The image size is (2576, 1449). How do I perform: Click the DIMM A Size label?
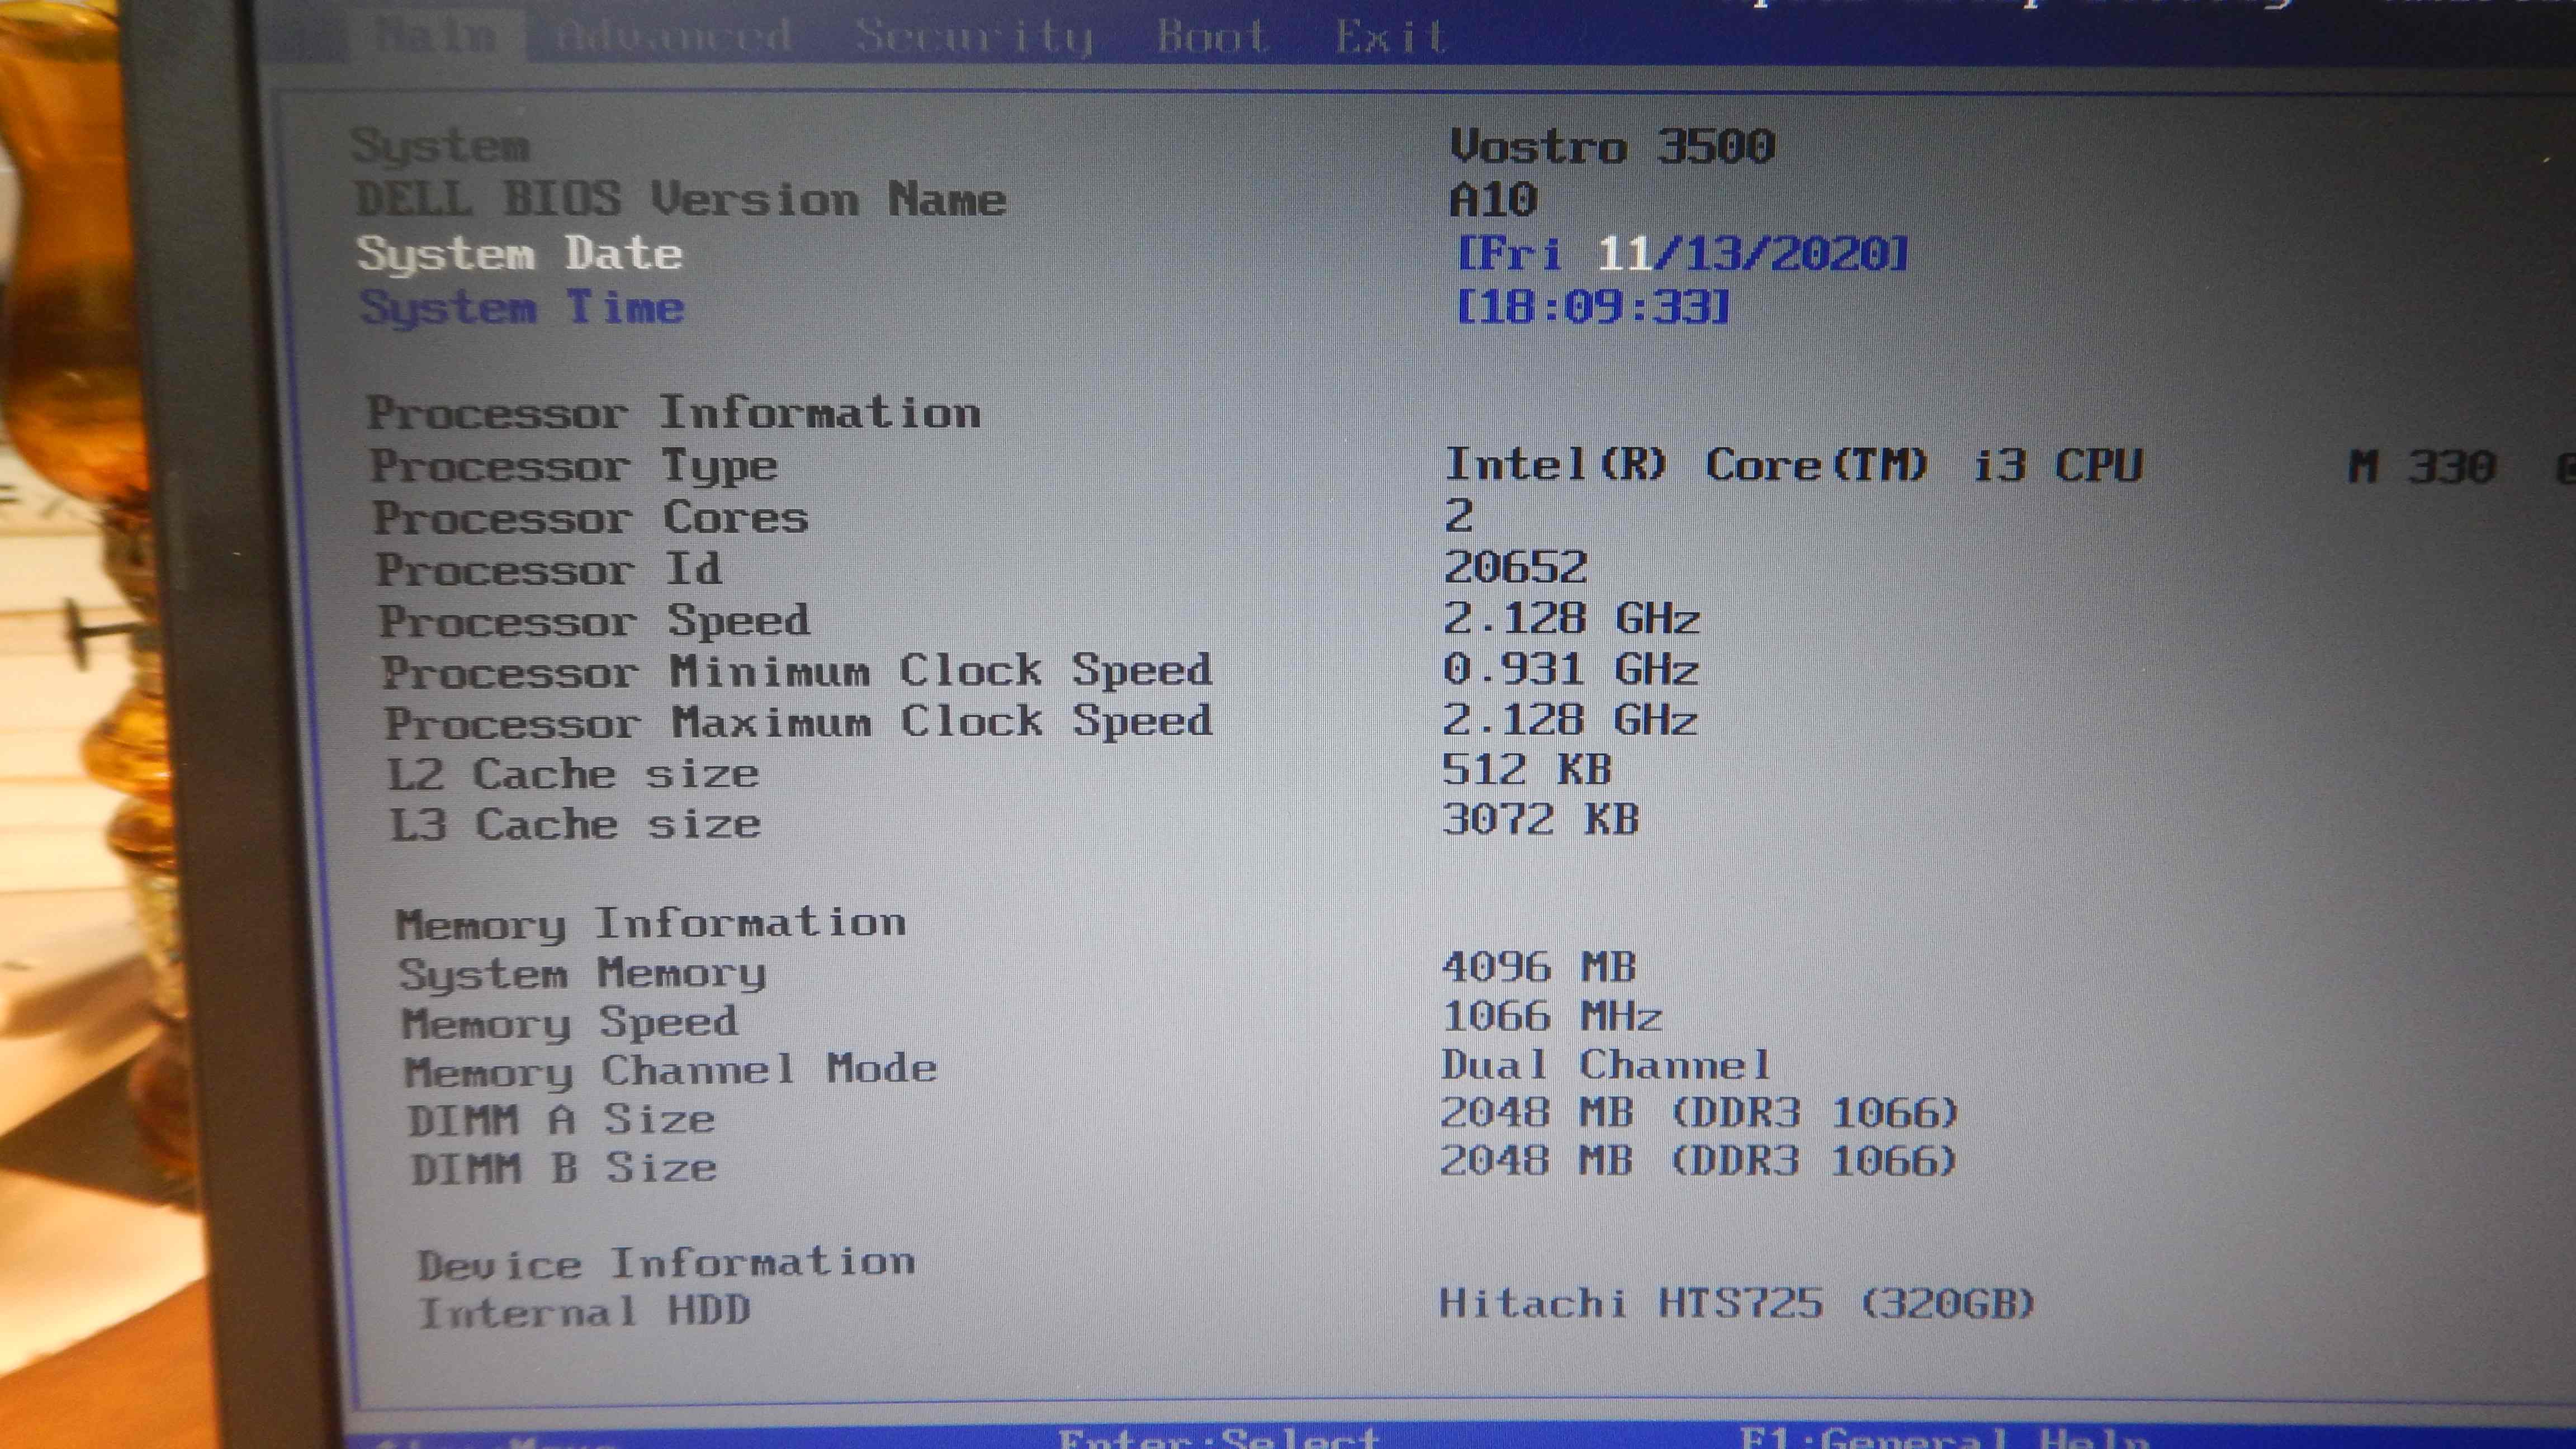561,1120
